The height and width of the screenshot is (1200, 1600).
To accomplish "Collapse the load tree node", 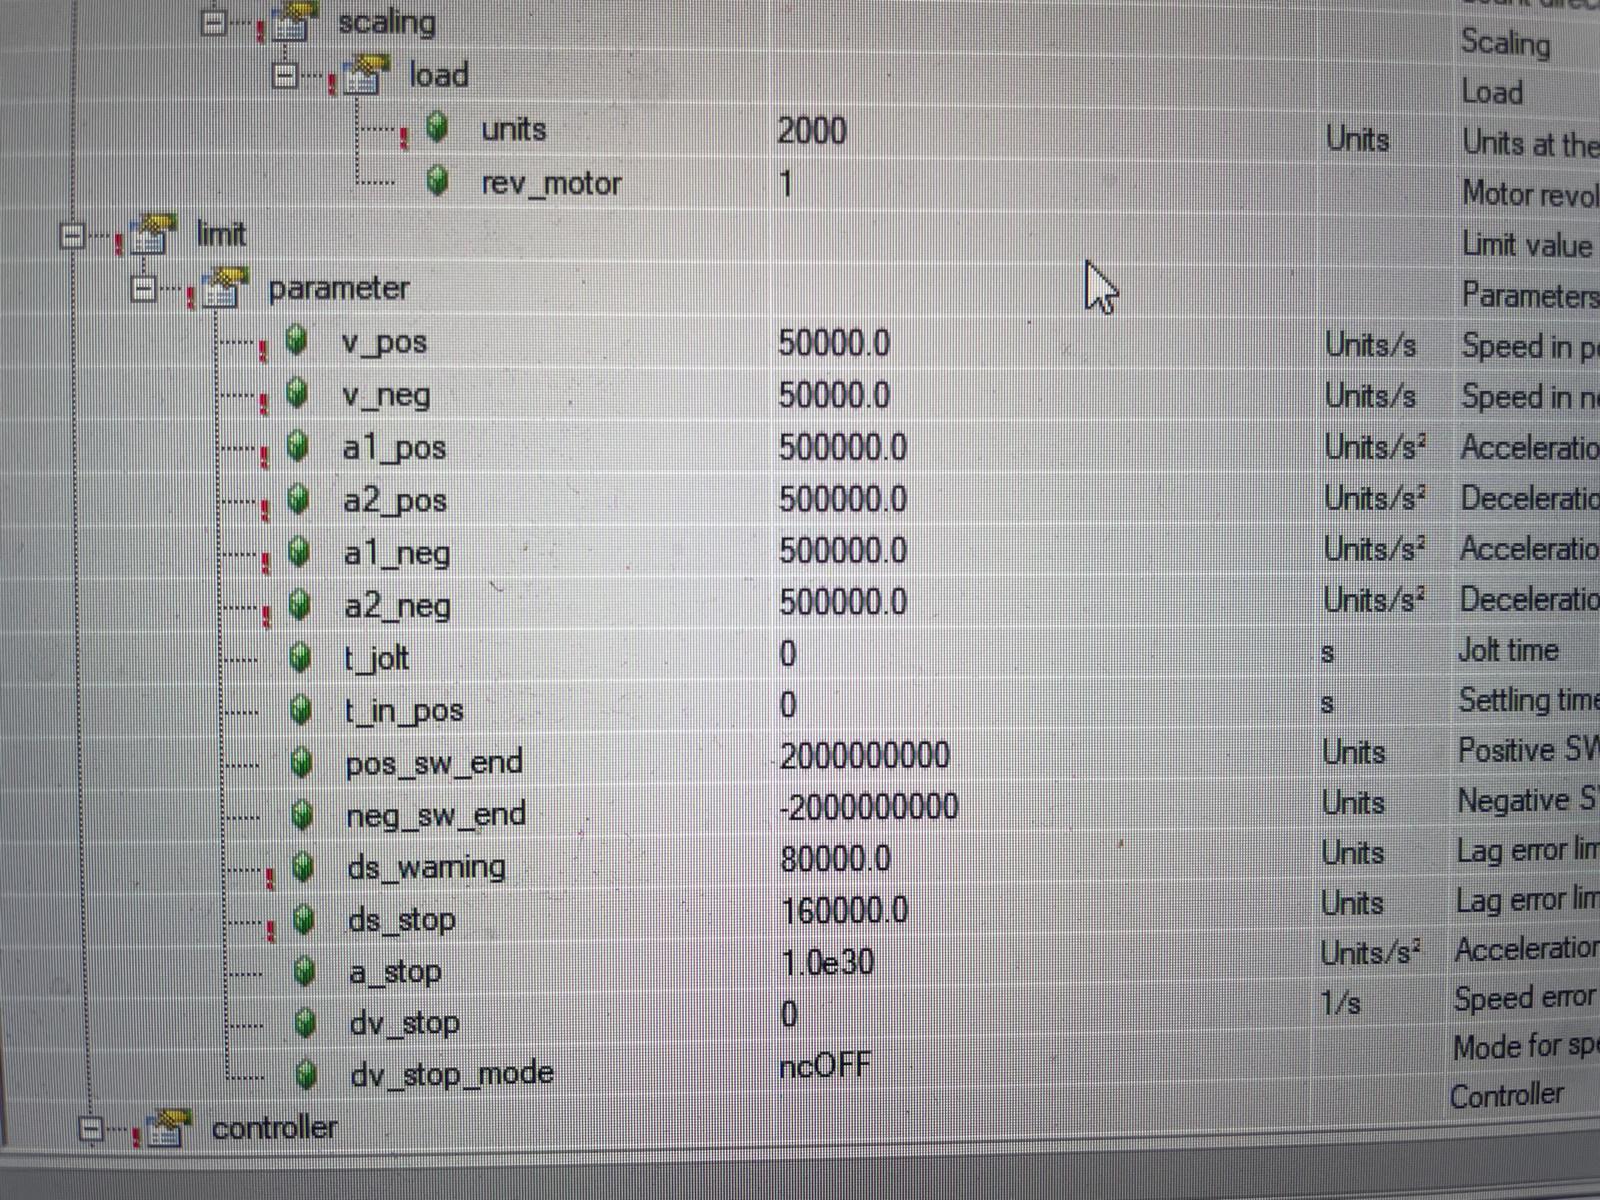I will (286, 75).
